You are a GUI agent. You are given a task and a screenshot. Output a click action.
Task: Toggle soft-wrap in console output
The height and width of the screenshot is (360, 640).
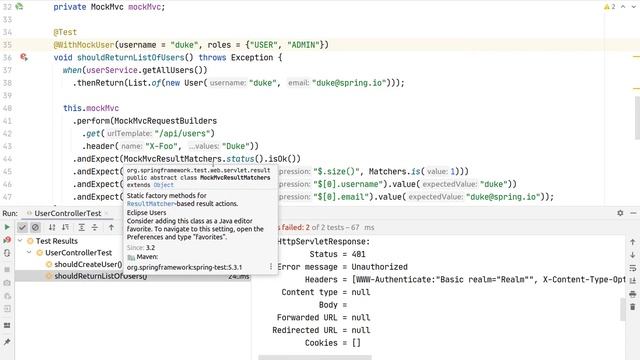(633, 268)
